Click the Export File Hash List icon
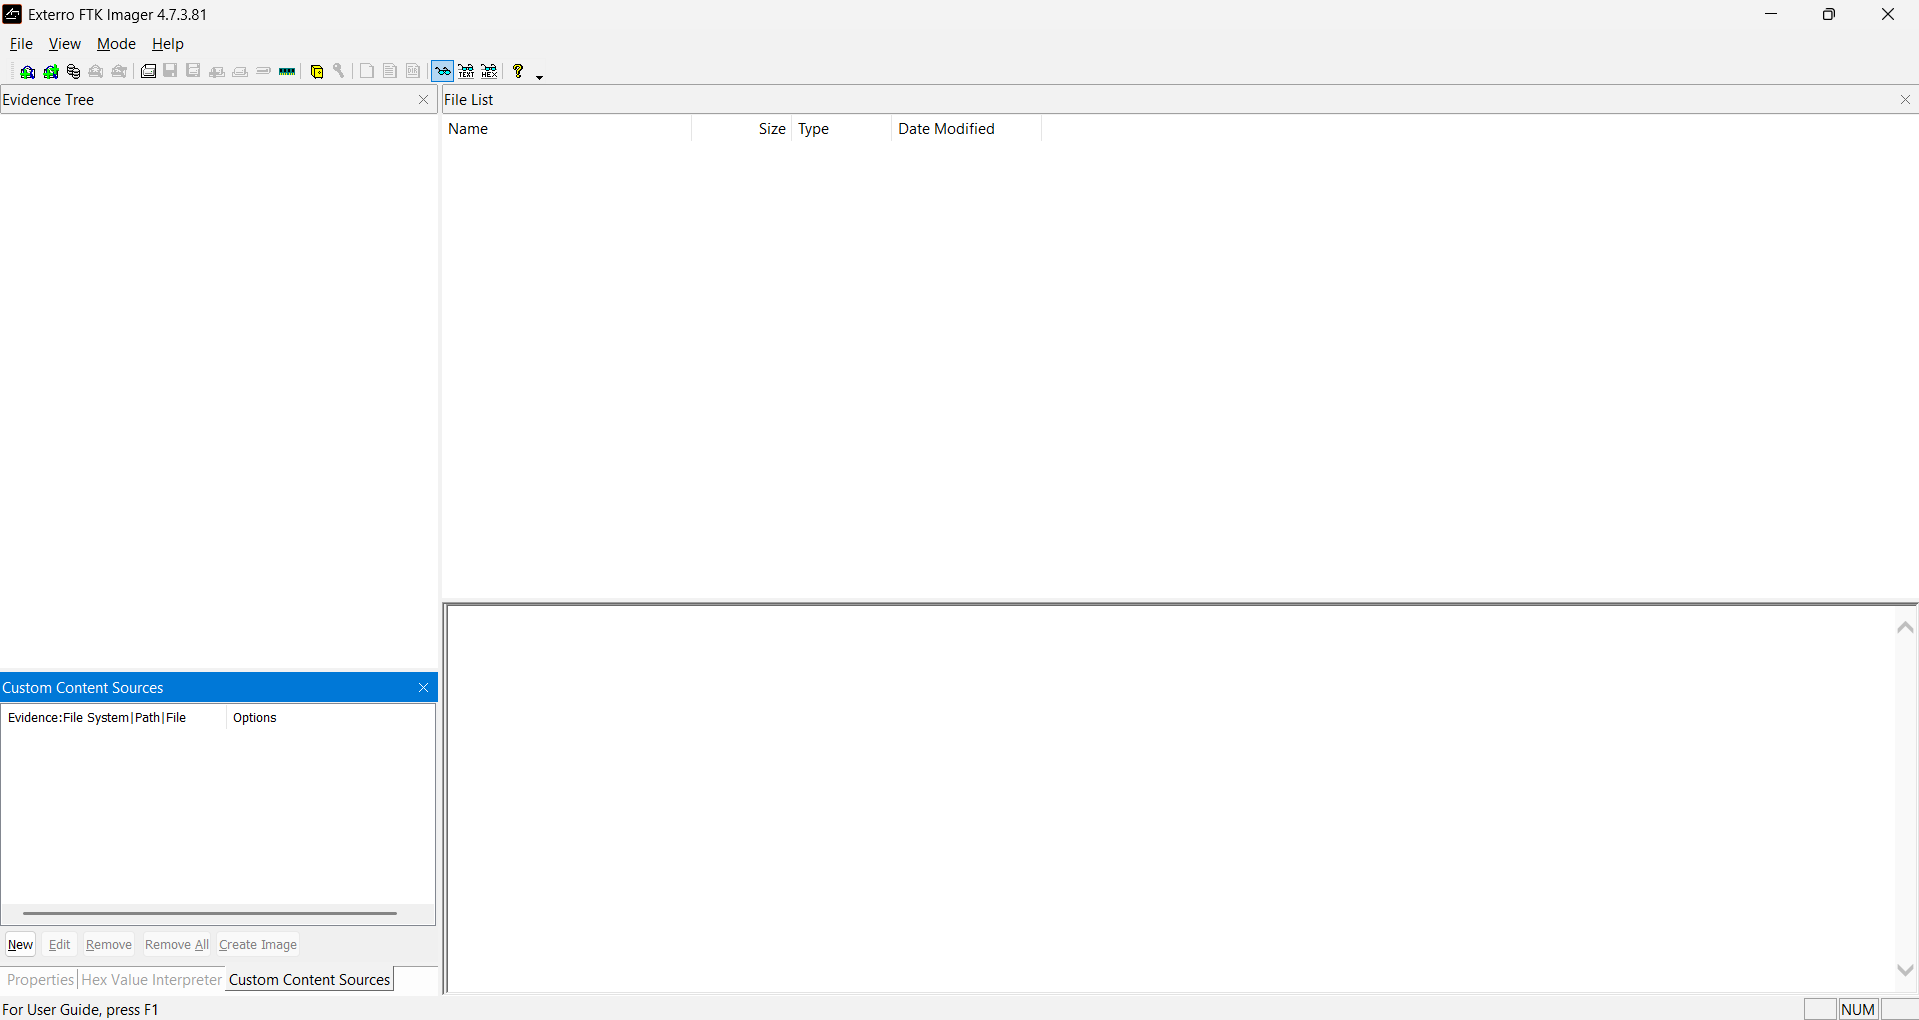This screenshot has width=1919, height=1020. pyautogui.click(x=390, y=71)
